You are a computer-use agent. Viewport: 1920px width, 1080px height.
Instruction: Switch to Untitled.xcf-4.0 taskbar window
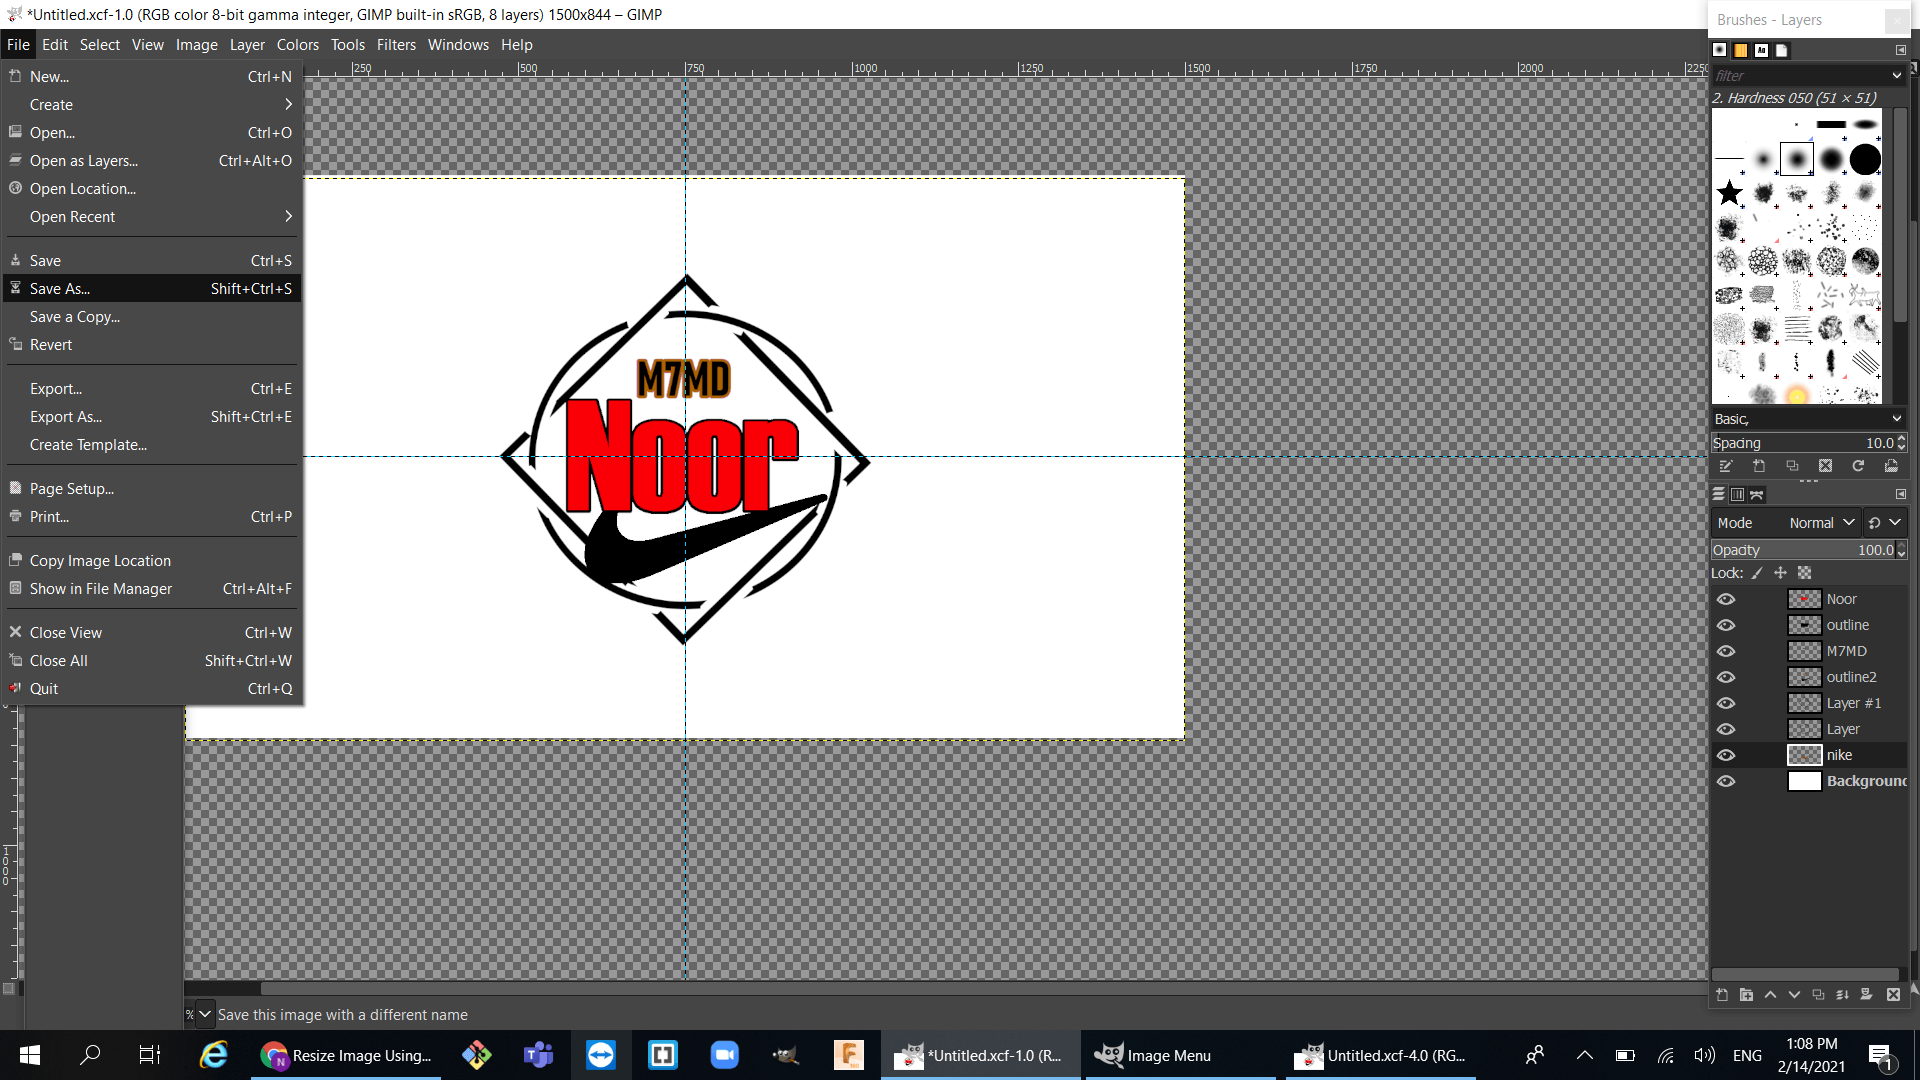click(x=1381, y=1055)
